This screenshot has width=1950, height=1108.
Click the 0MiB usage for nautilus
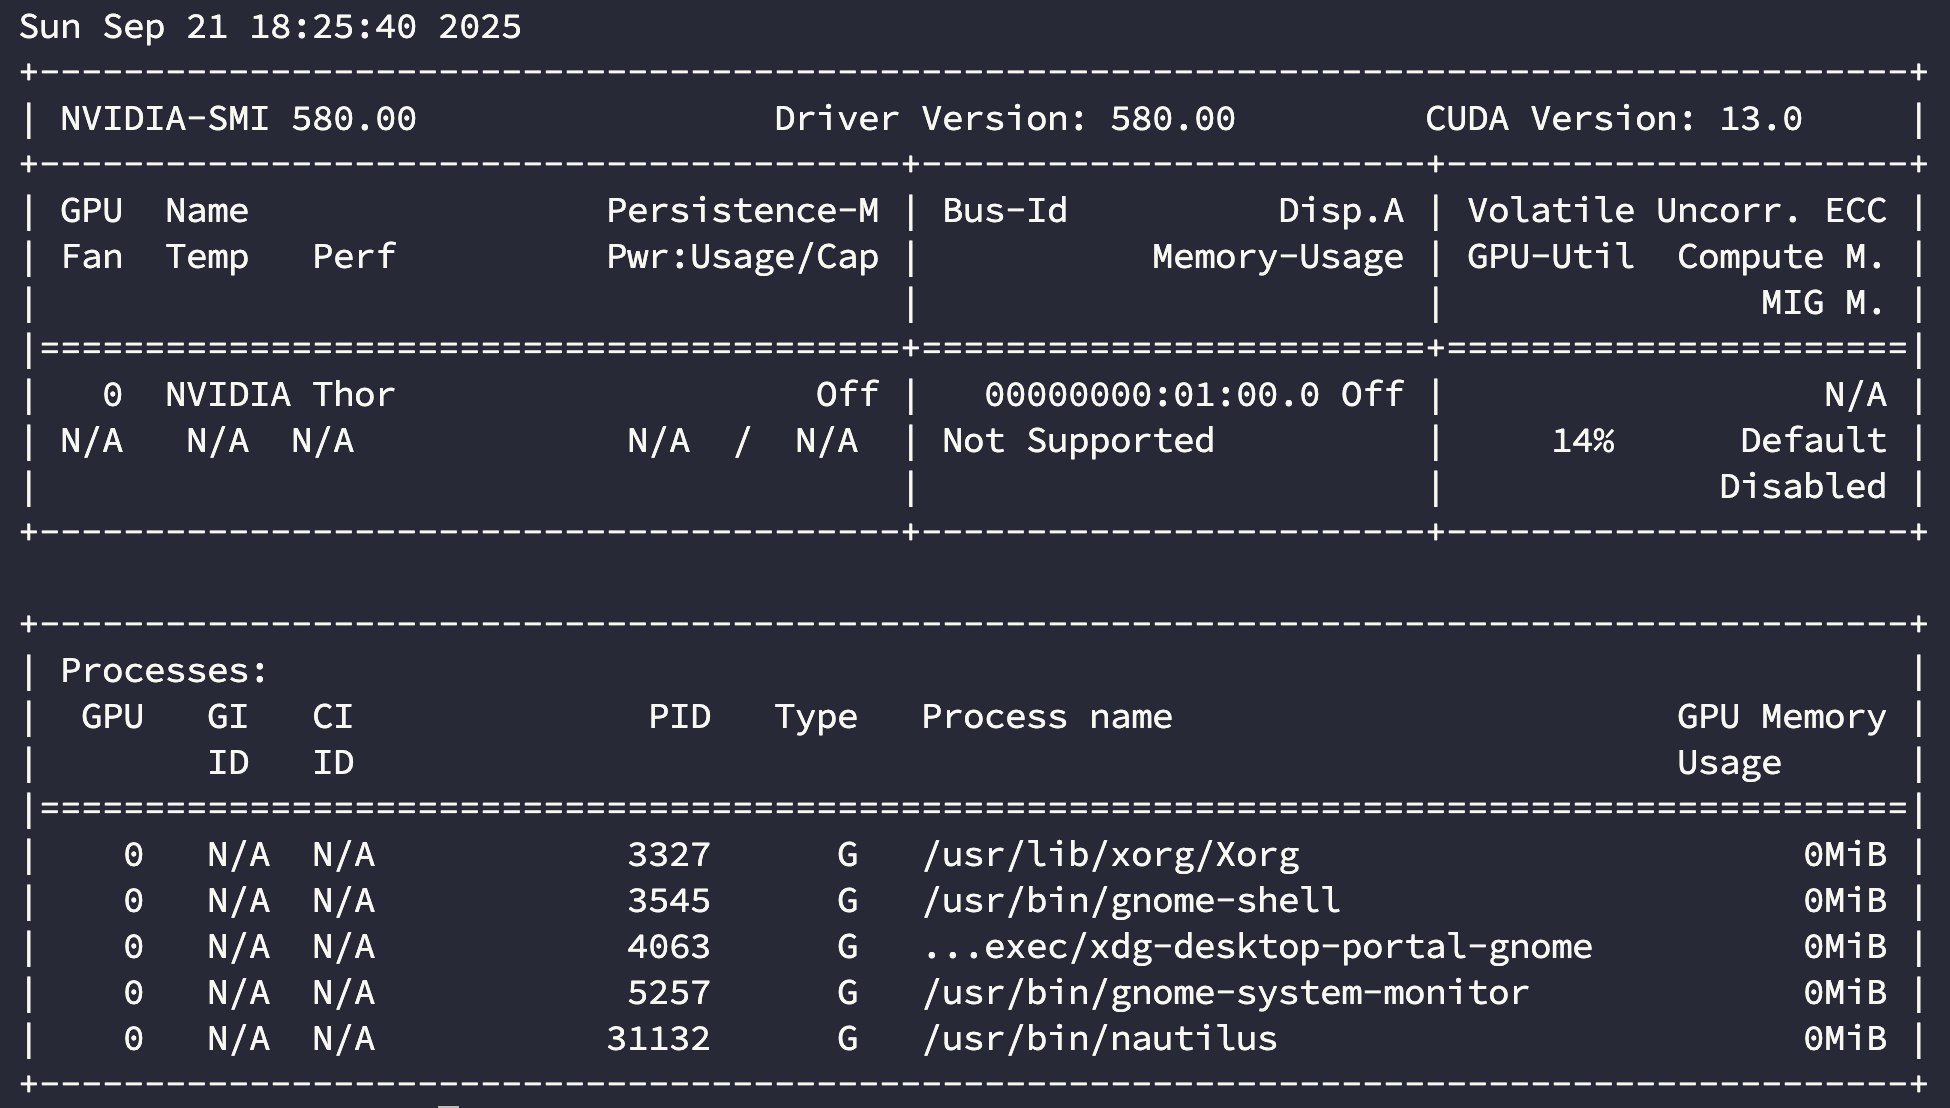click(x=1845, y=1039)
